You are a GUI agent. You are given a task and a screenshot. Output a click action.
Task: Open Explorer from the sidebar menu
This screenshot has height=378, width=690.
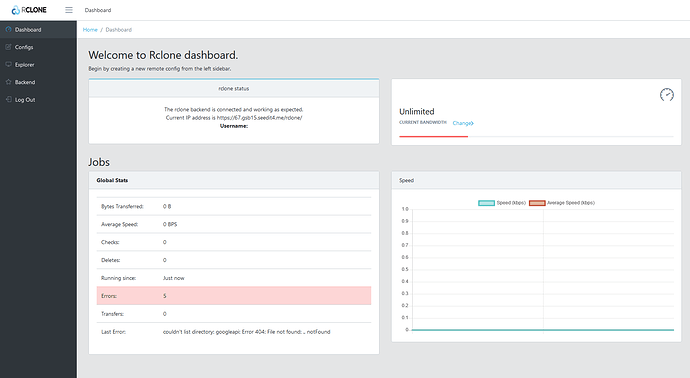tap(38, 65)
